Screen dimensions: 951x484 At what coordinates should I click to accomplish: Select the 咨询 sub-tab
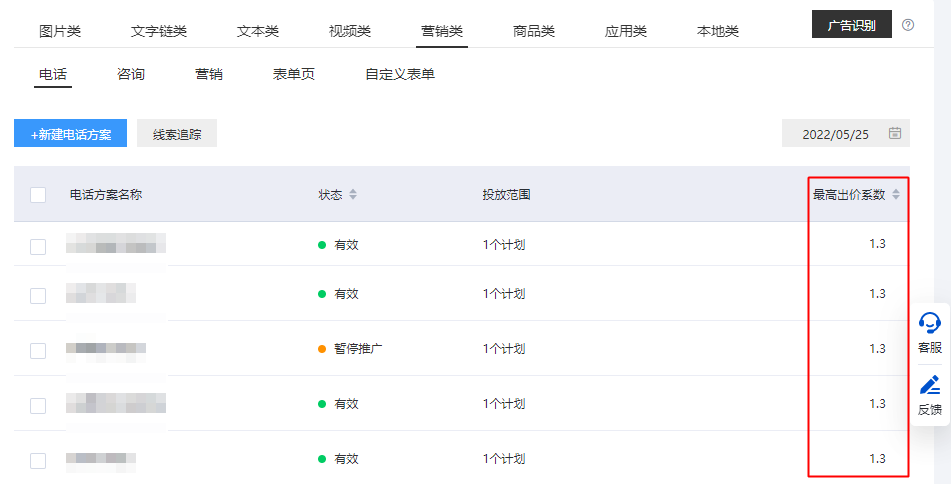point(131,74)
